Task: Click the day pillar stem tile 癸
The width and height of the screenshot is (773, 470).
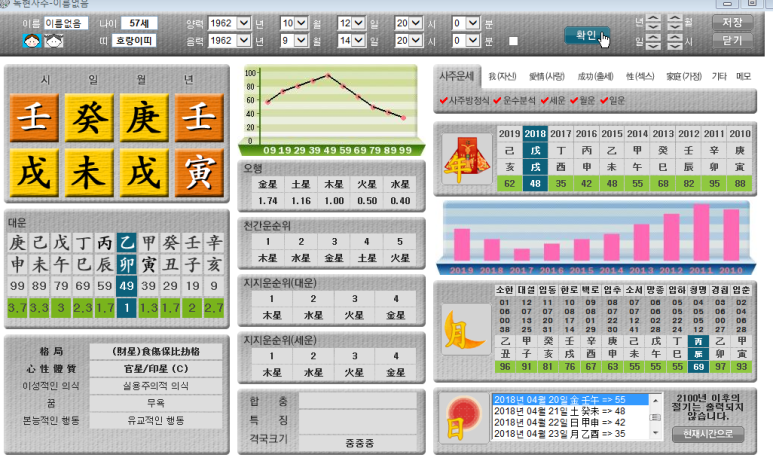Action: 89,118
